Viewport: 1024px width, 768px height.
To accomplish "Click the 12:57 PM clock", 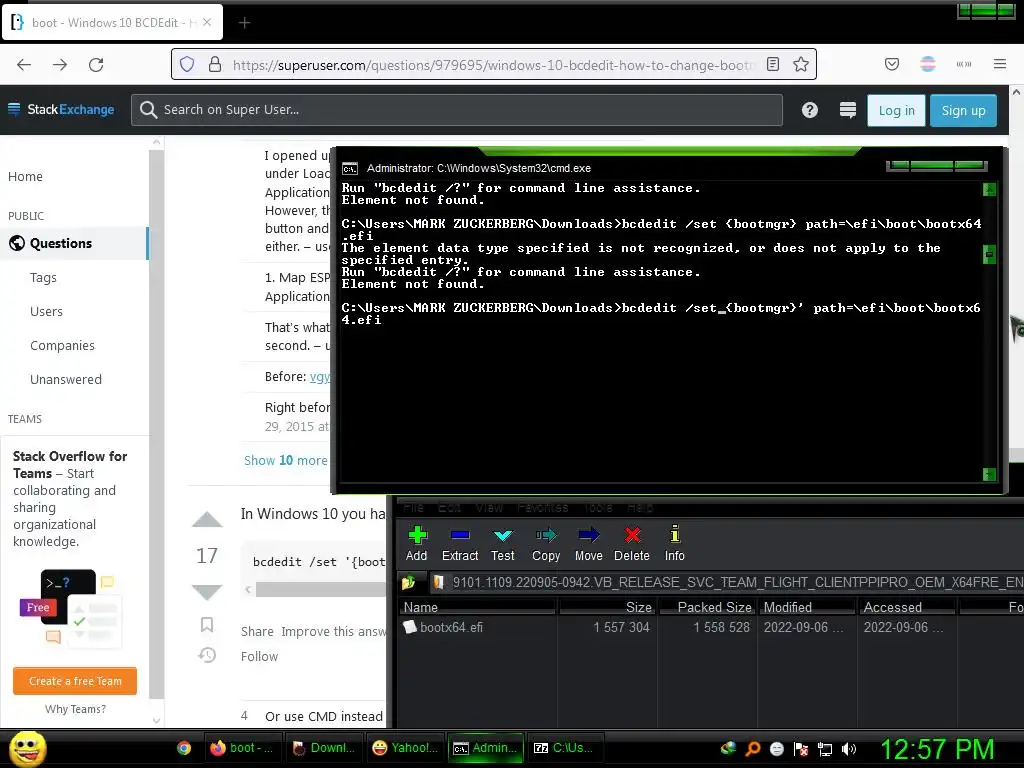I will pyautogui.click(x=937, y=749).
